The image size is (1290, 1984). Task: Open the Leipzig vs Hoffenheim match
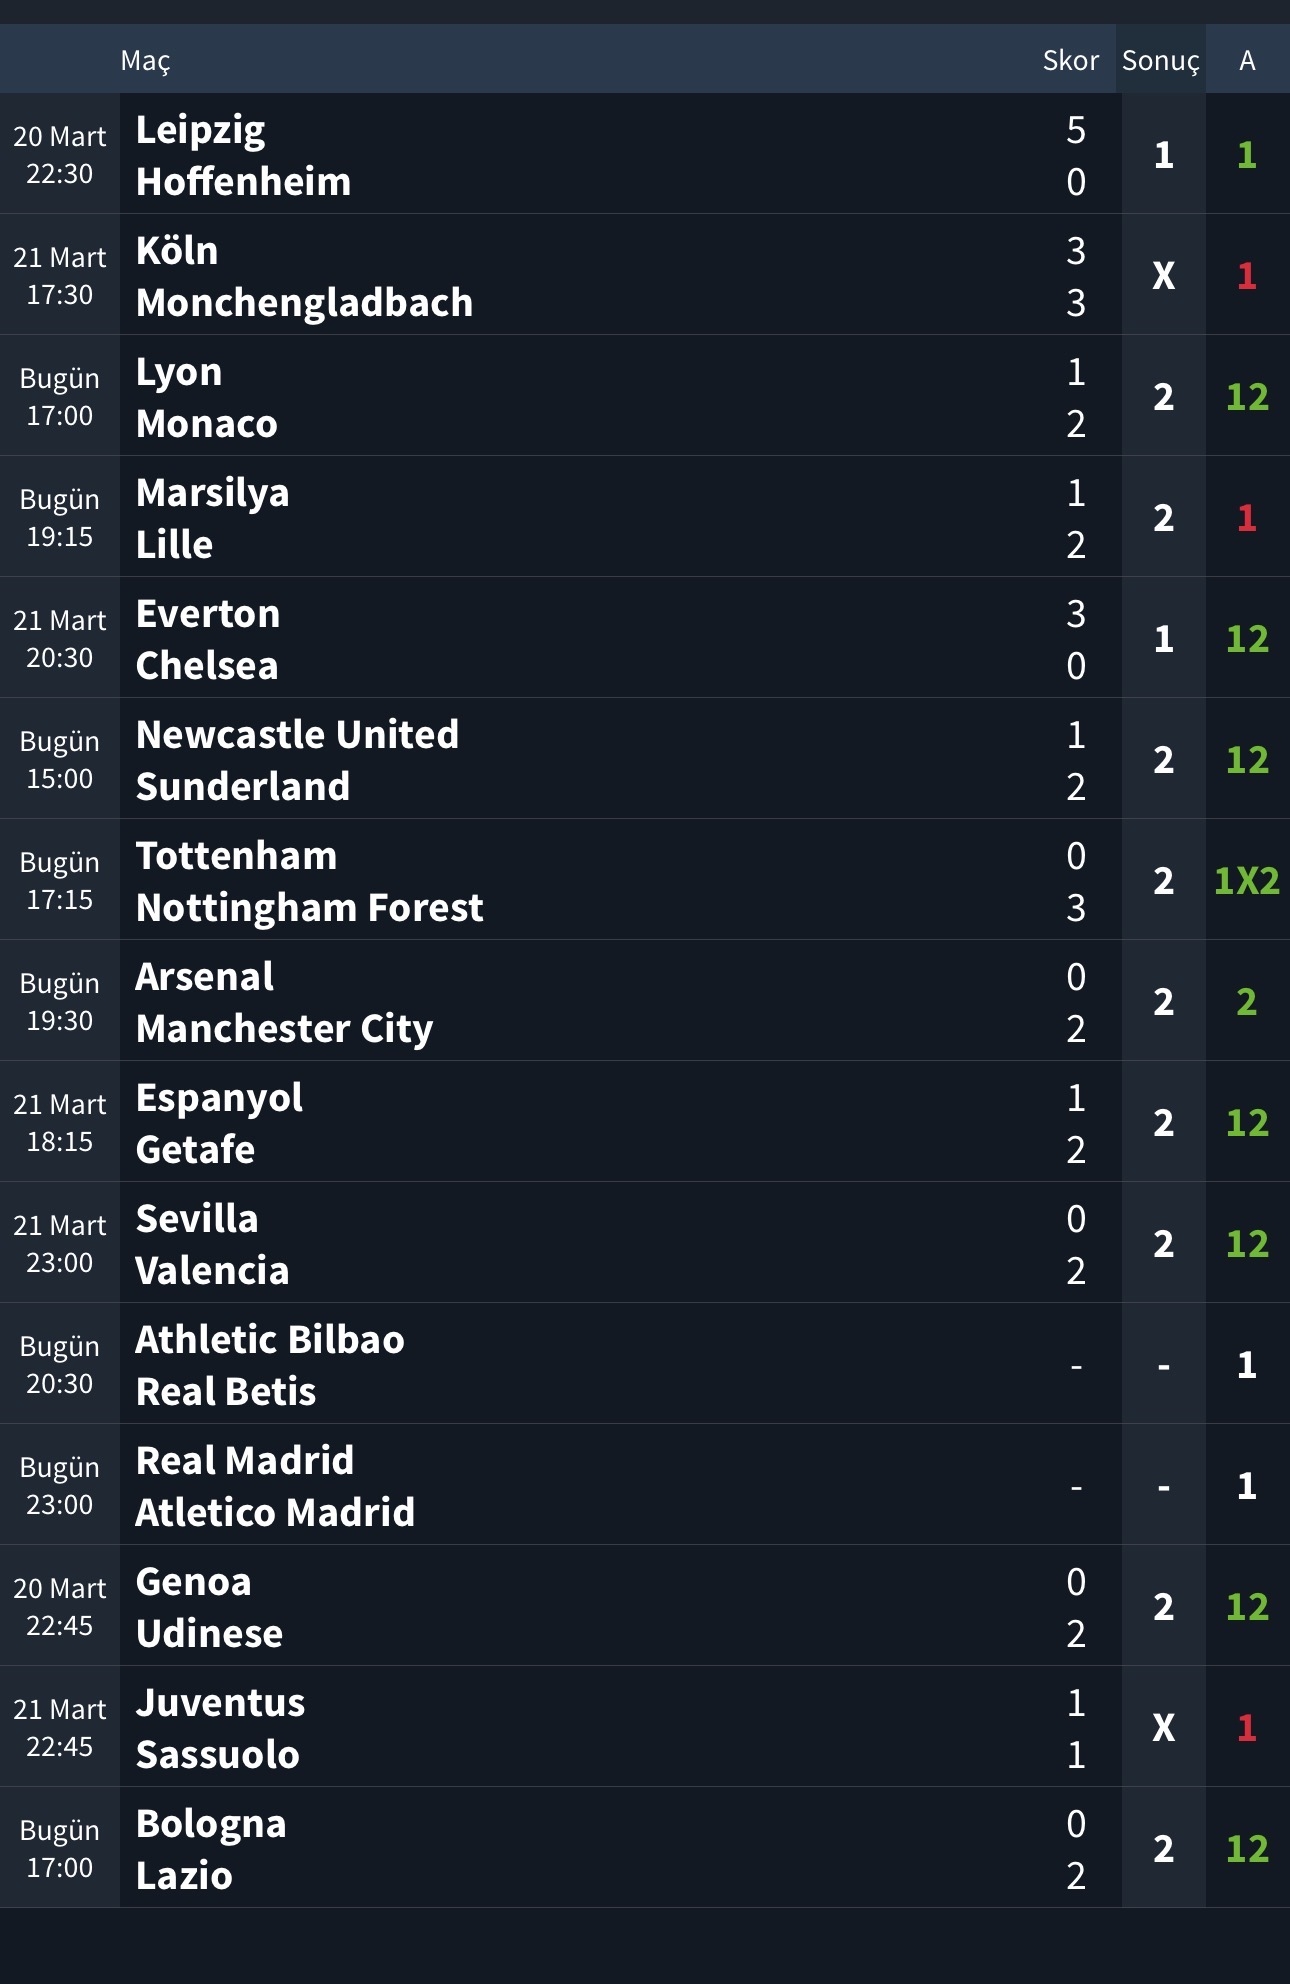coord(560,155)
